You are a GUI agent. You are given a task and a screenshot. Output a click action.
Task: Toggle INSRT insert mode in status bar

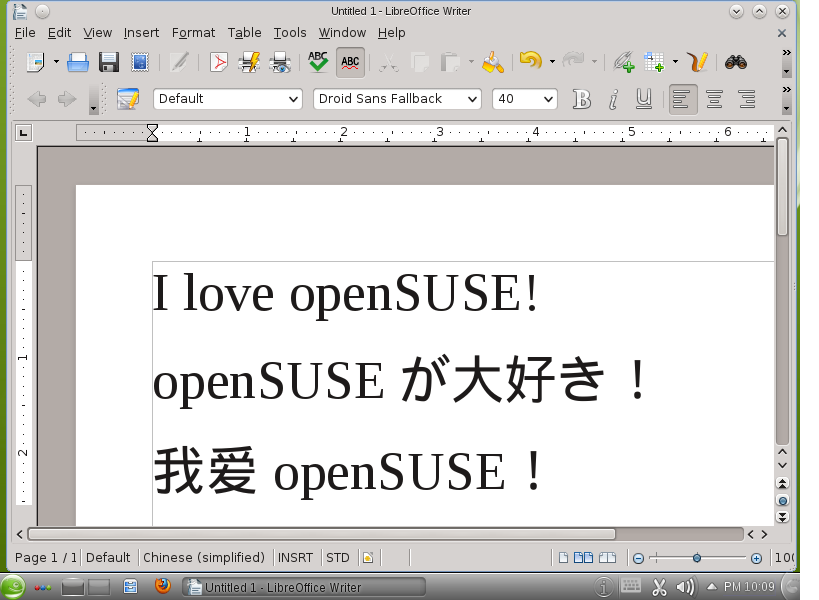[295, 558]
